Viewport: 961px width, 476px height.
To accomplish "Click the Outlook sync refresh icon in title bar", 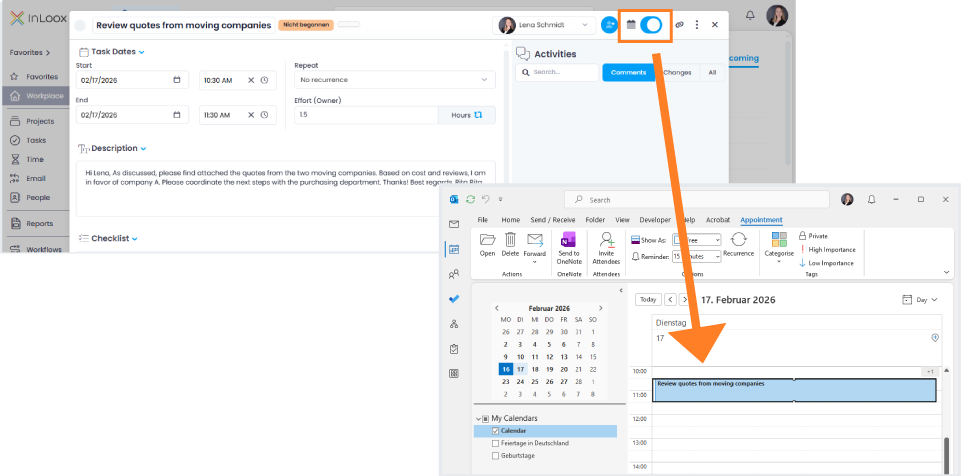I will click(x=471, y=199).
